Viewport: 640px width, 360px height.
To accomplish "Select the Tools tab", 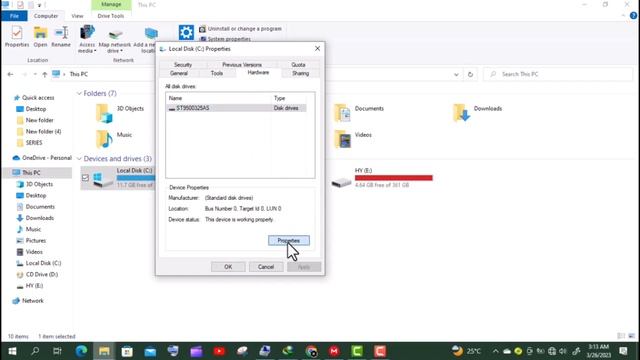I will (217, 73).
